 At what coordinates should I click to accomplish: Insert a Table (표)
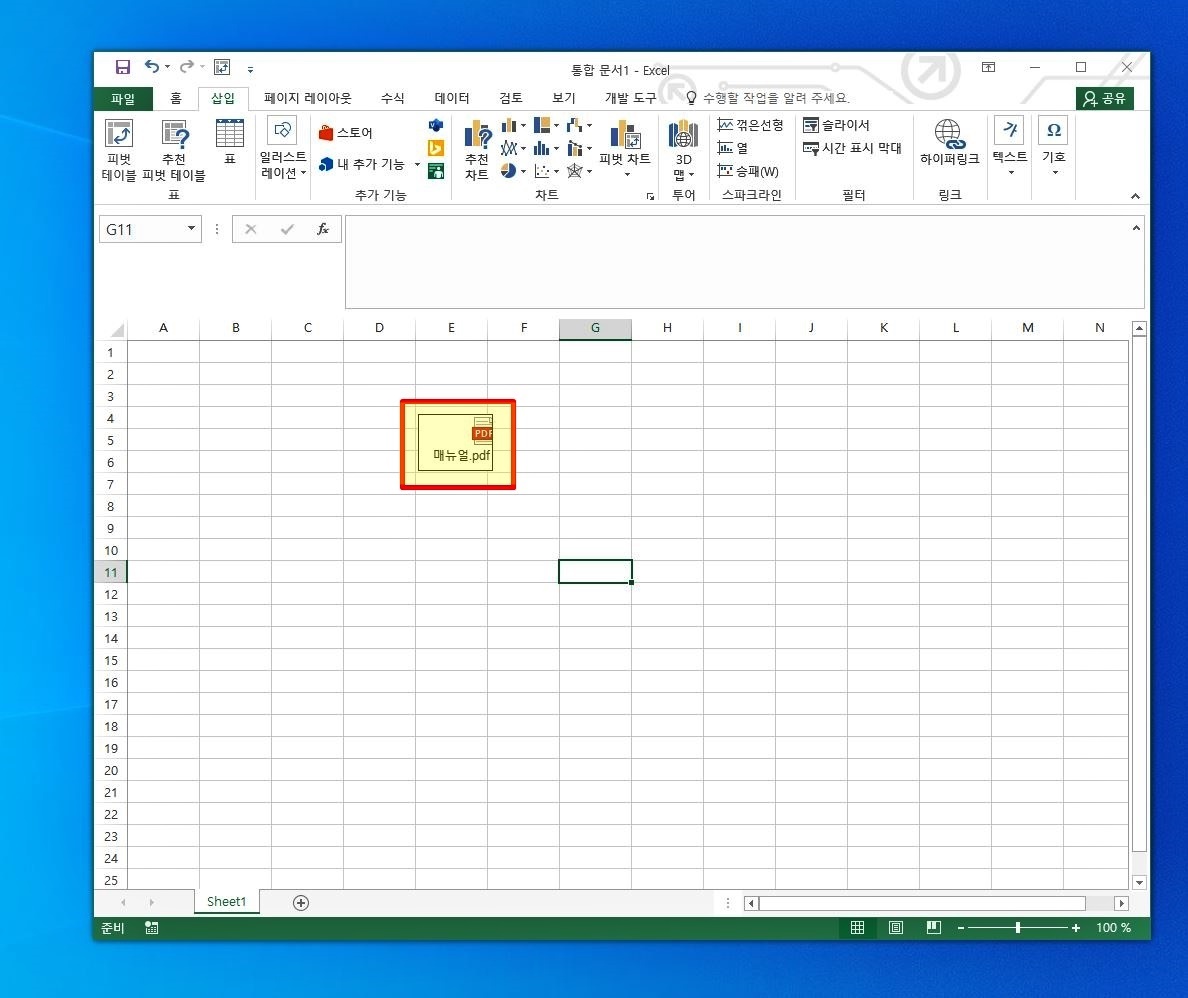230,142
